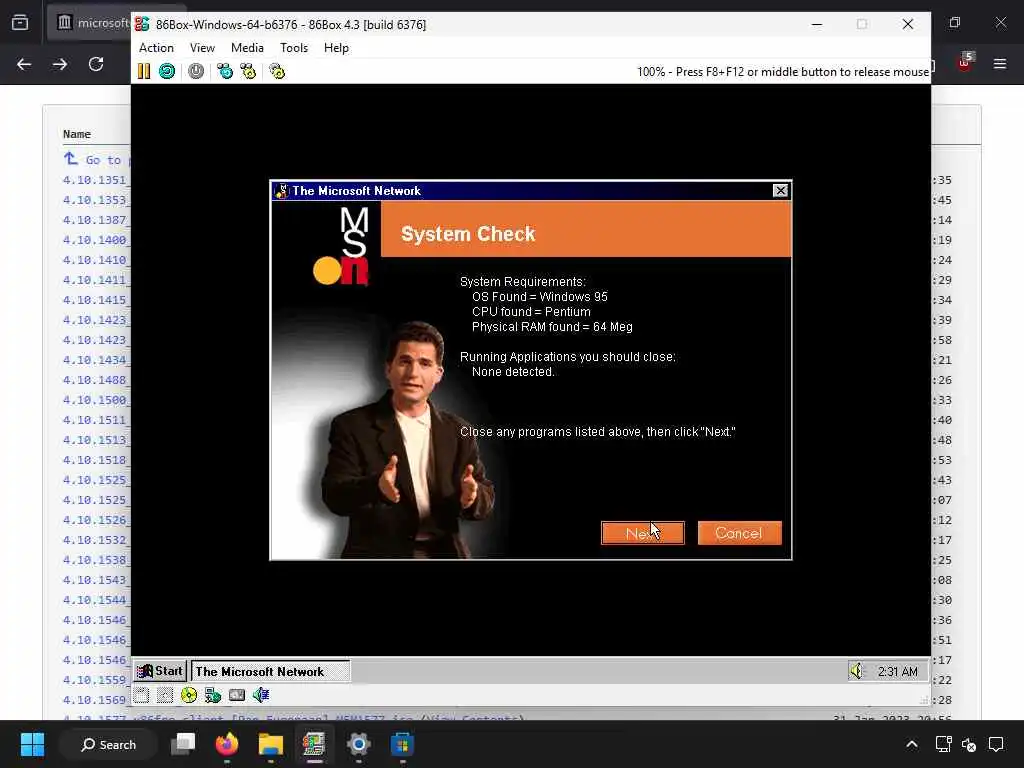This screenshot has height=768, width=1024.
Task: Click the sound speaker icon in 86Box status bar
Action: pos(261,695)
